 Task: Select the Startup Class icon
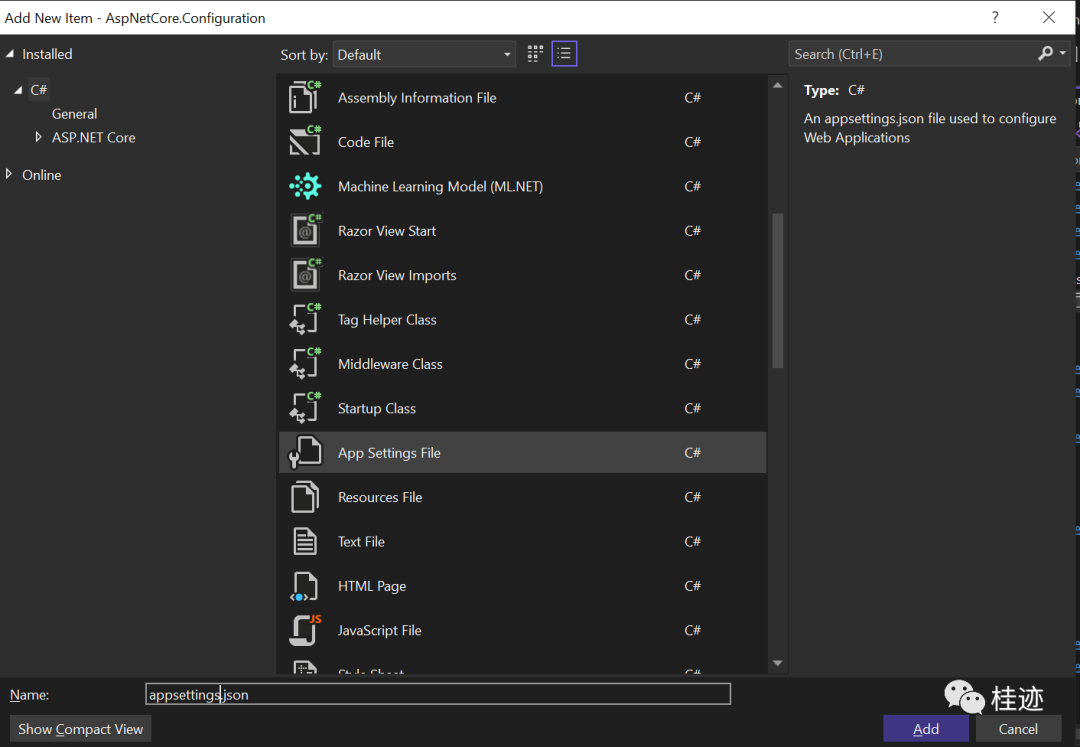[x=305, y=408]
